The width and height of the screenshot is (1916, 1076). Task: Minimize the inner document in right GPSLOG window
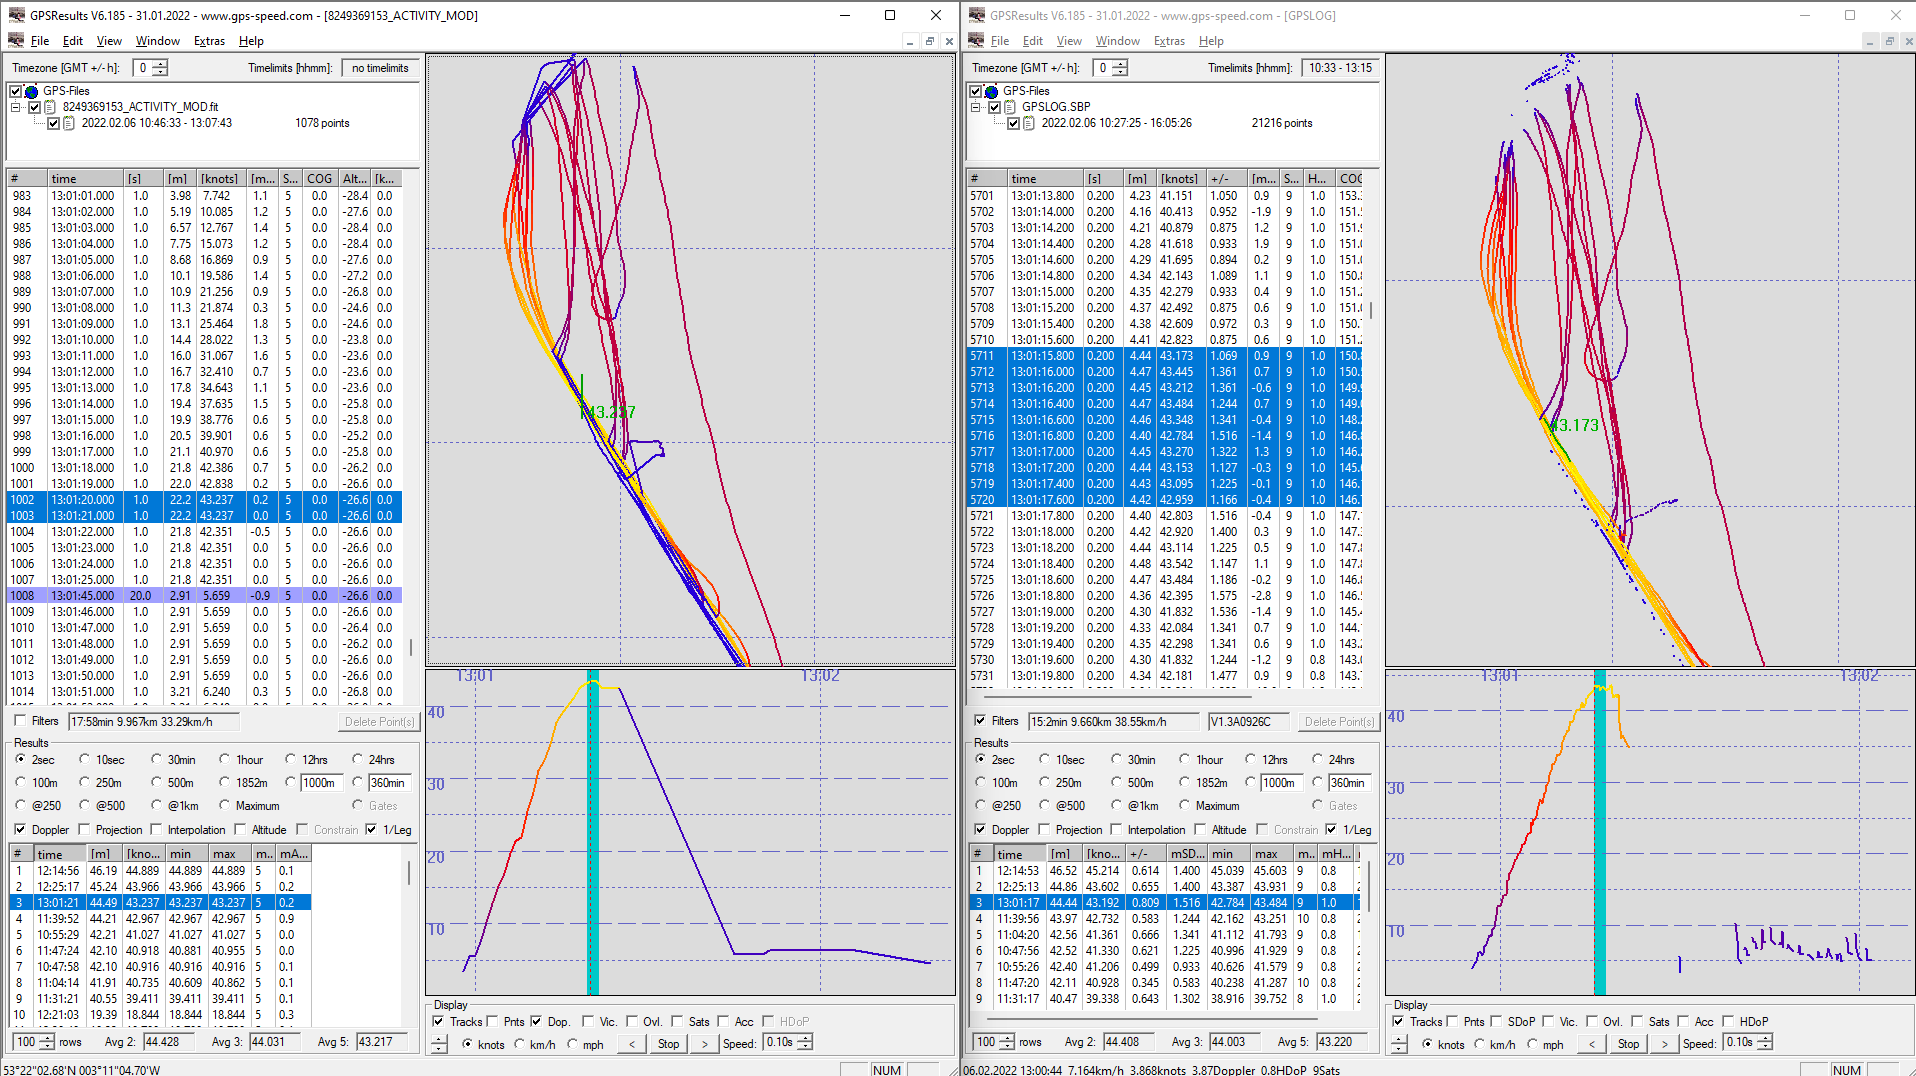[x=1869, y=41]
